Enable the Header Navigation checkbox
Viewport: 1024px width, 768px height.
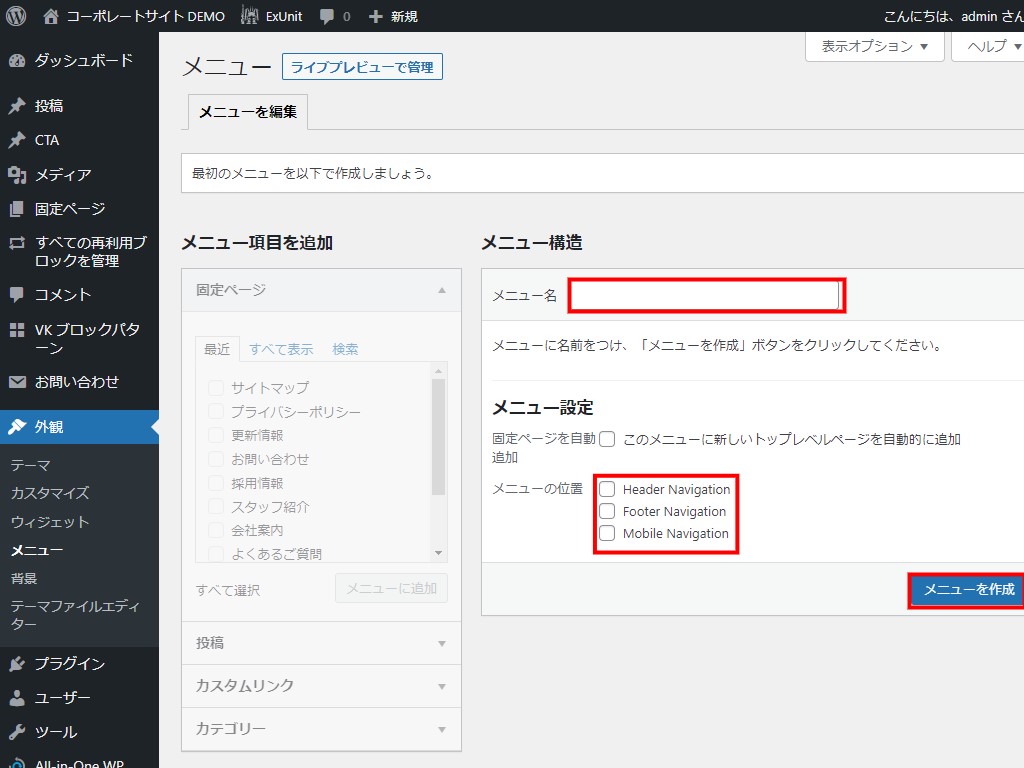[x=607, y=489]
